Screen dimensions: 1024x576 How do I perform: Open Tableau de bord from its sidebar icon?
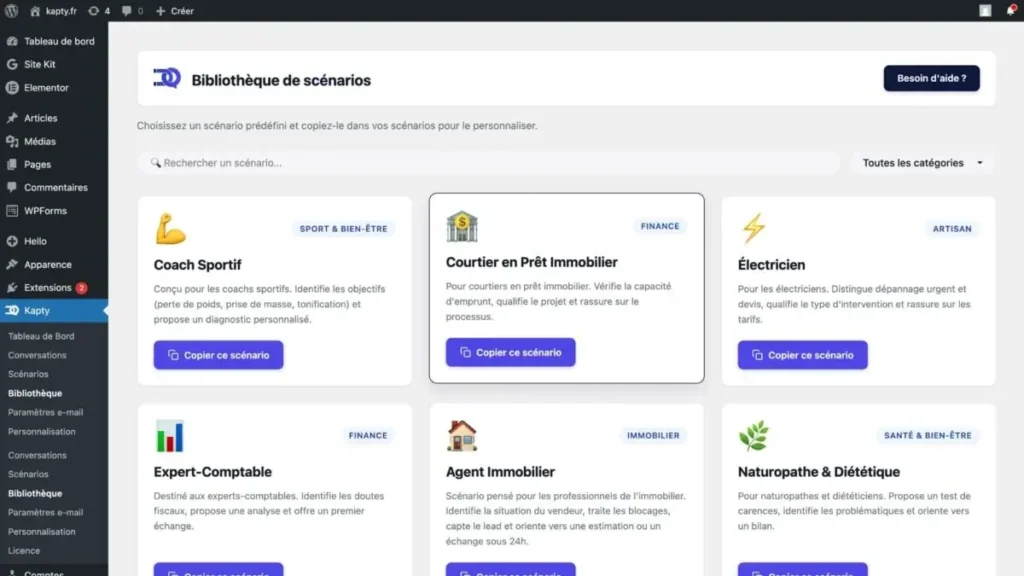(14, 41)
